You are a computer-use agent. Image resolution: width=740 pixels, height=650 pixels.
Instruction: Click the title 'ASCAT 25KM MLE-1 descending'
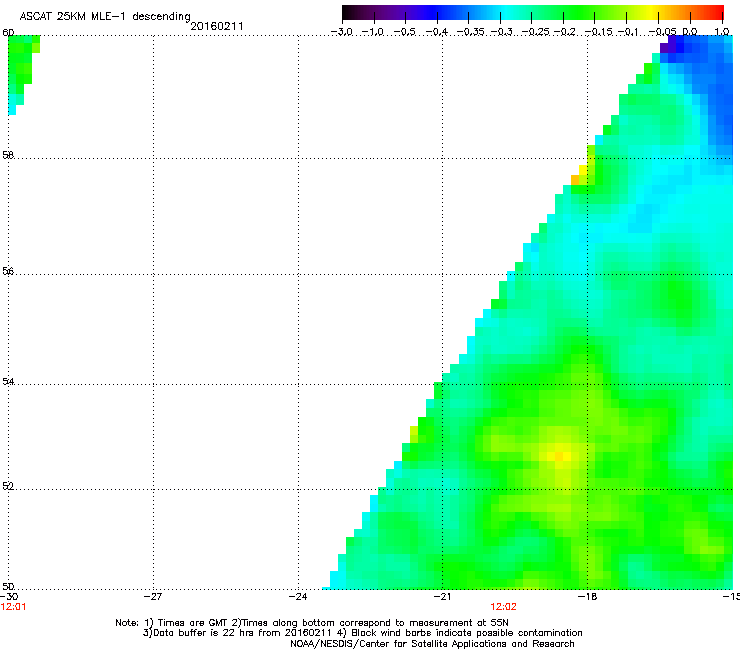[105, 17]
